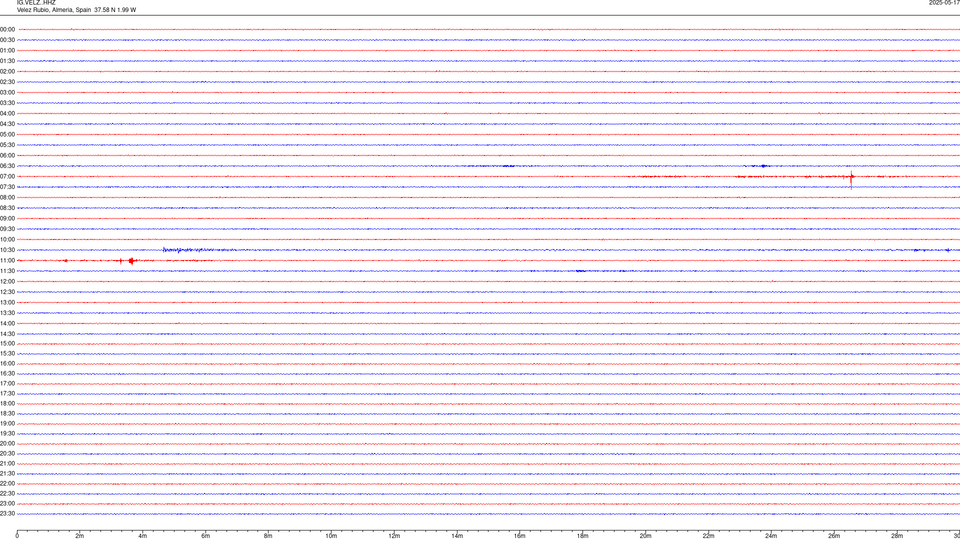Click the 15:00 row time label
This screenshot has height=540, width=960.
(8, 343)
